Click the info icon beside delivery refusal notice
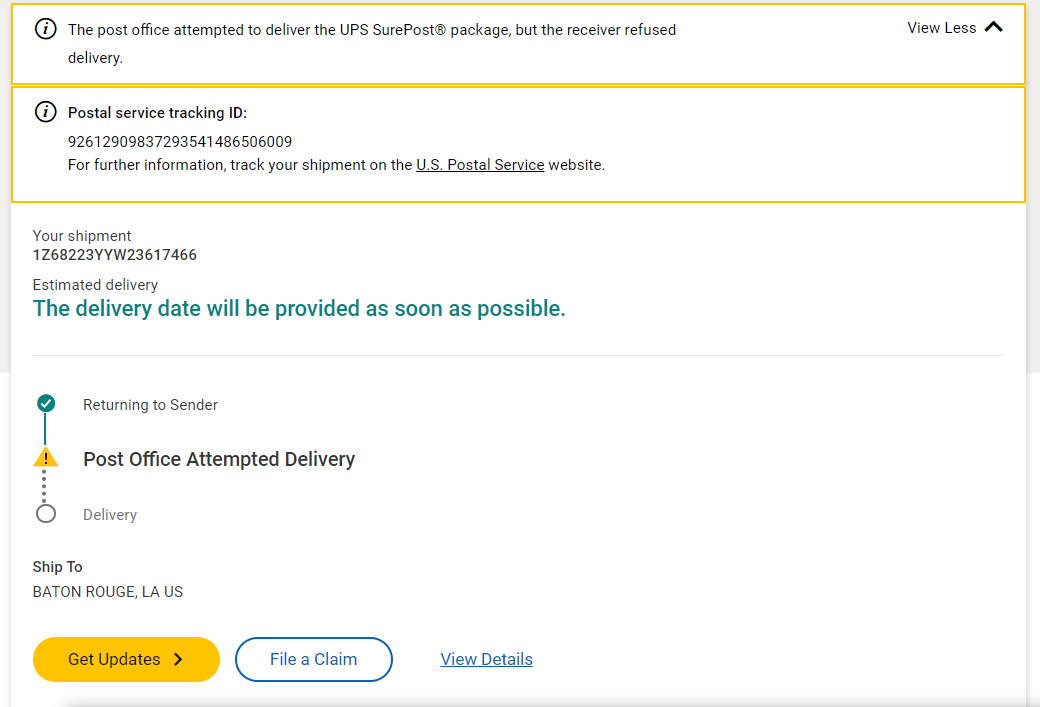 pos(46,29)
